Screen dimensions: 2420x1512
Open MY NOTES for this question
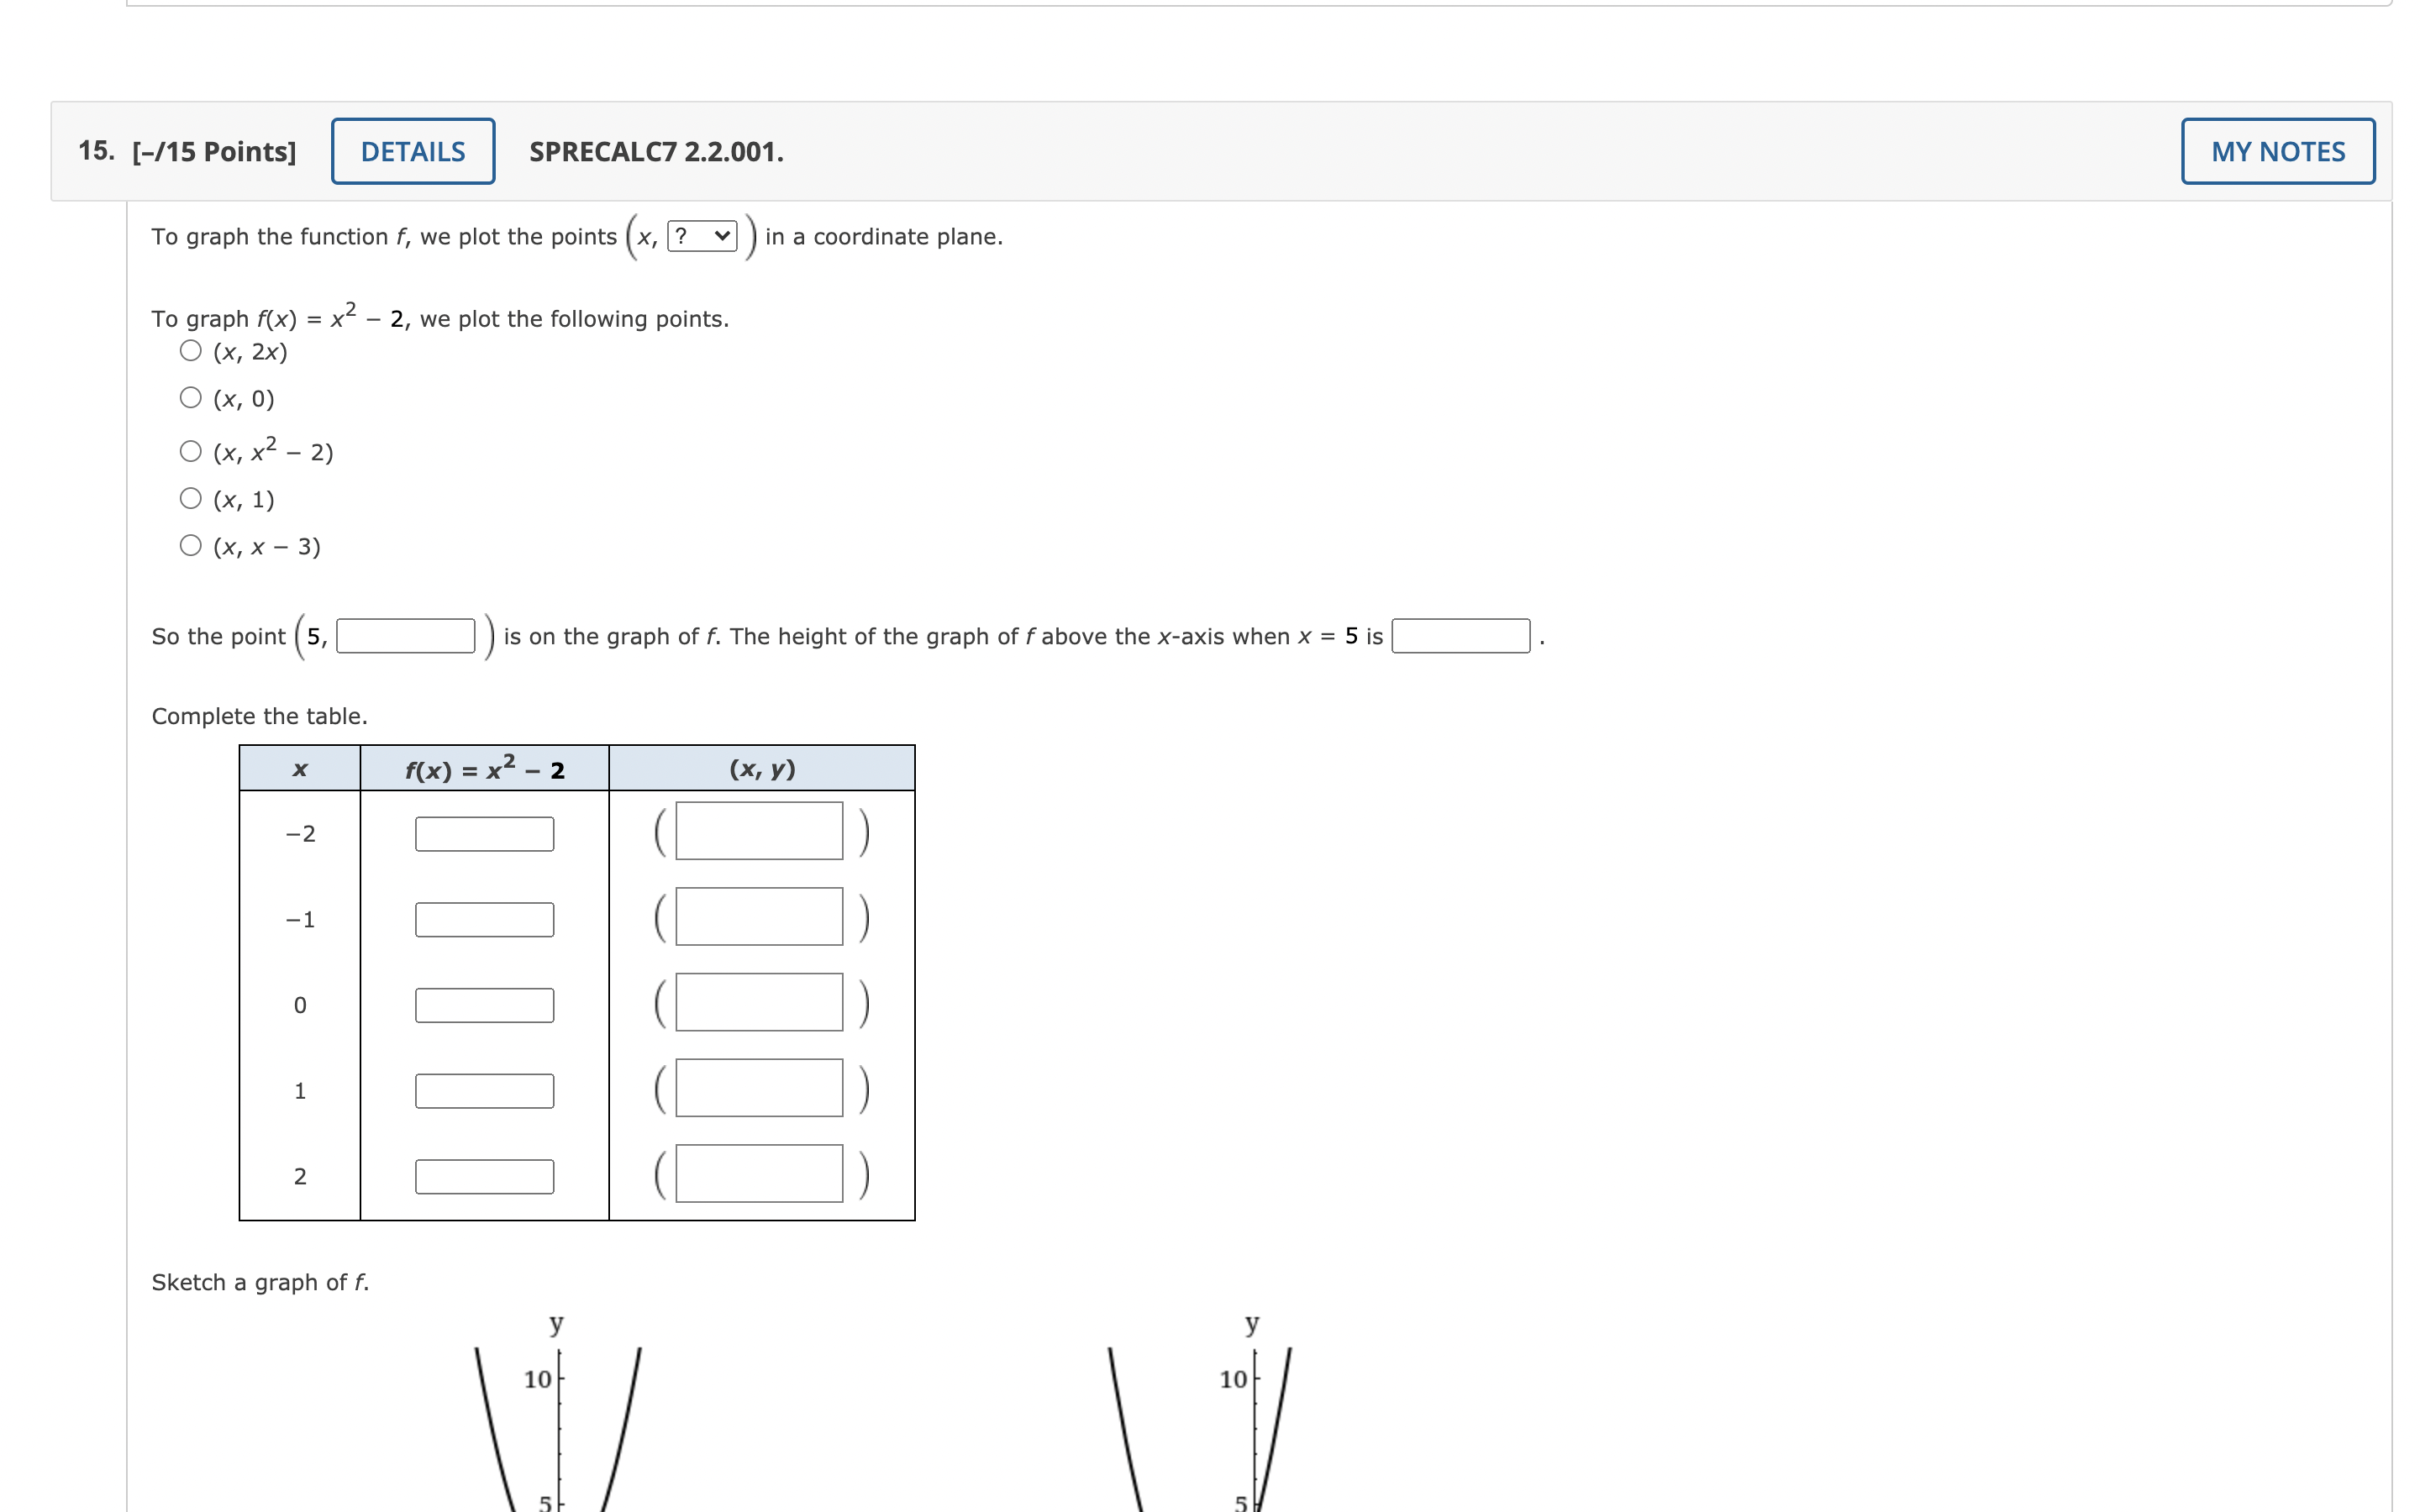2277,151
